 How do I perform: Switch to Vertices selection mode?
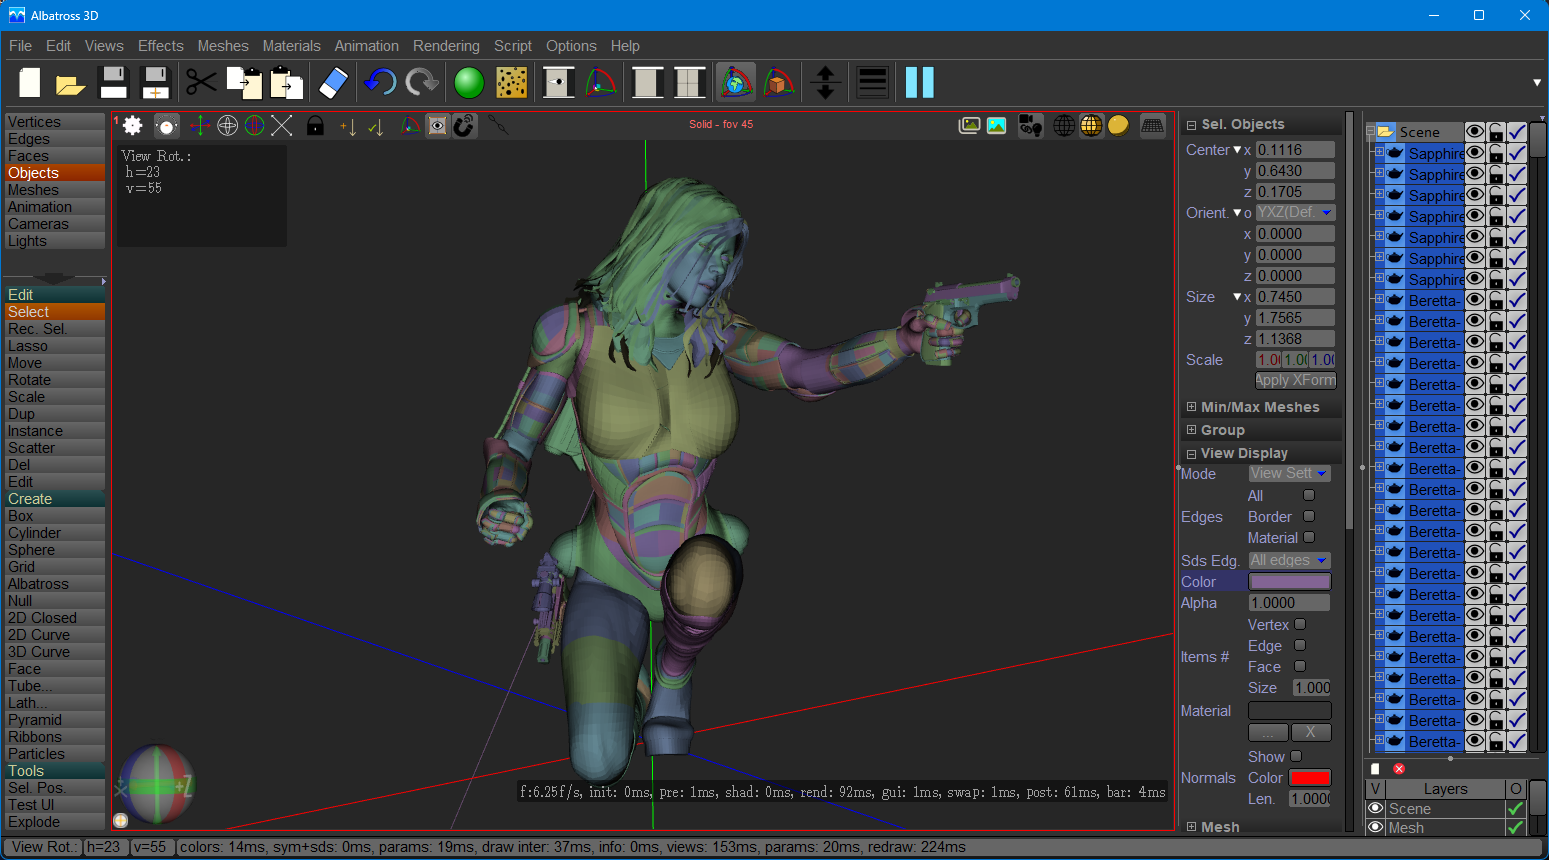(55, 122)
